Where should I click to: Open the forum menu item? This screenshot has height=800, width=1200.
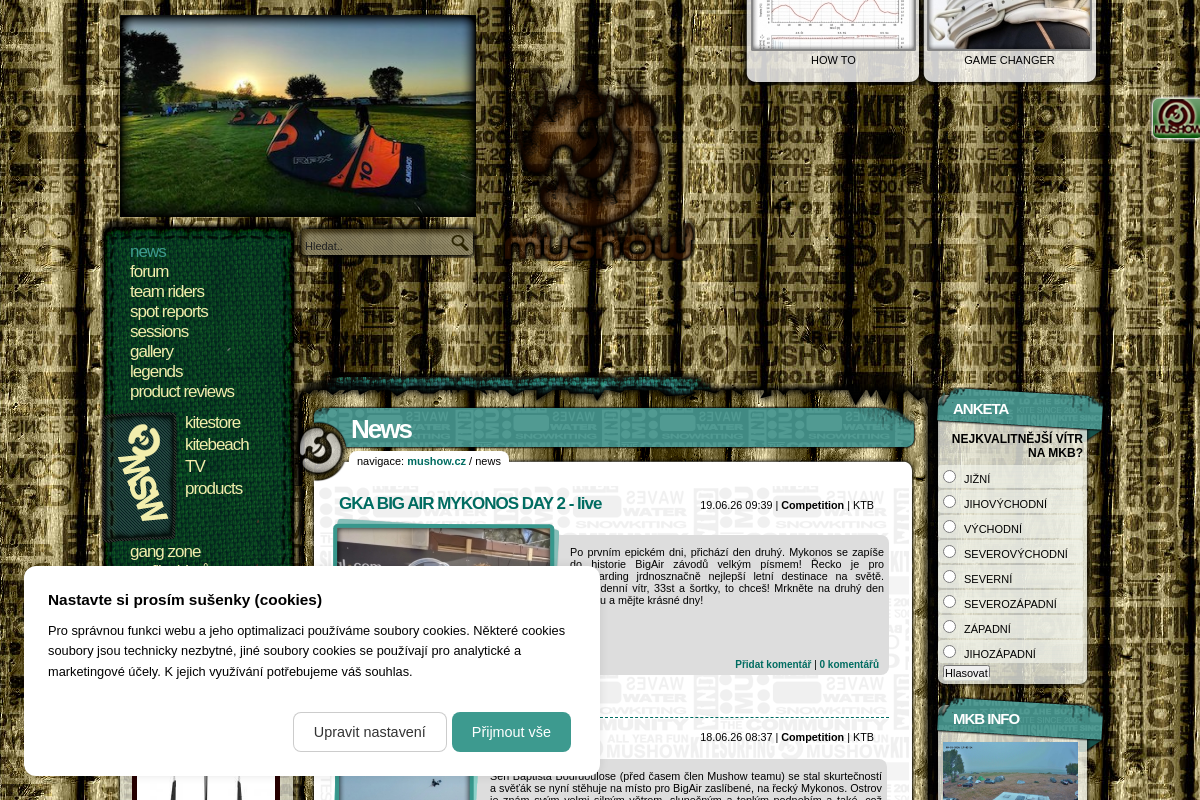click(149, 272)
